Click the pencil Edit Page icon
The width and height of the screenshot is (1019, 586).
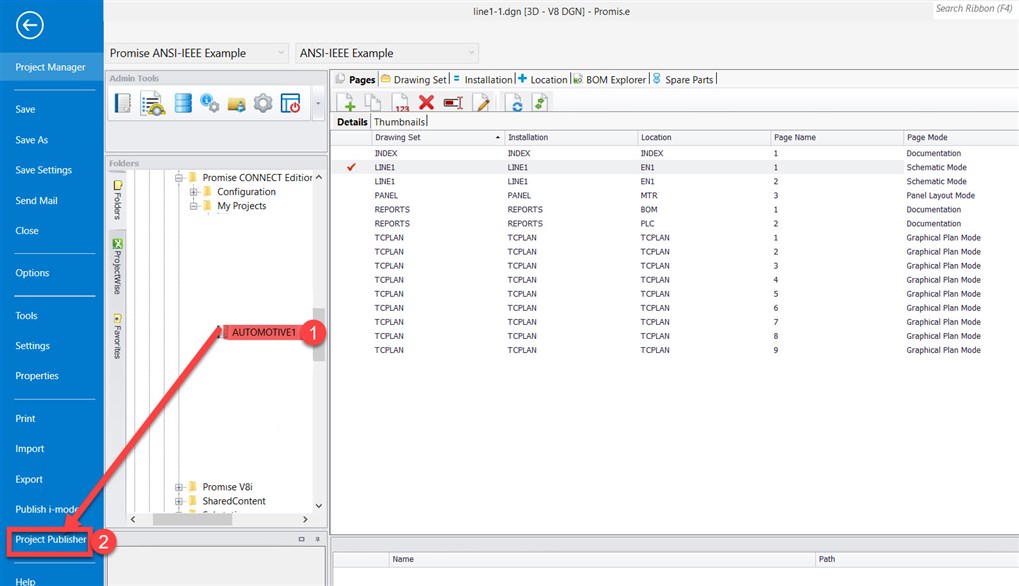[482, 103]
